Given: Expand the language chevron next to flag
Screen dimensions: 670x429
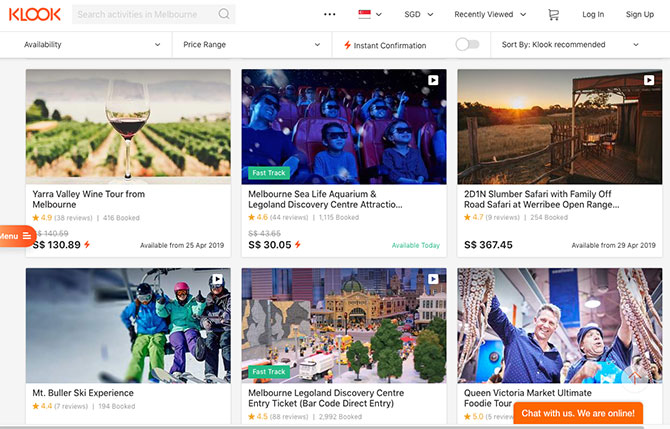Looking at the screenshot, I should [x=379, y=15].
